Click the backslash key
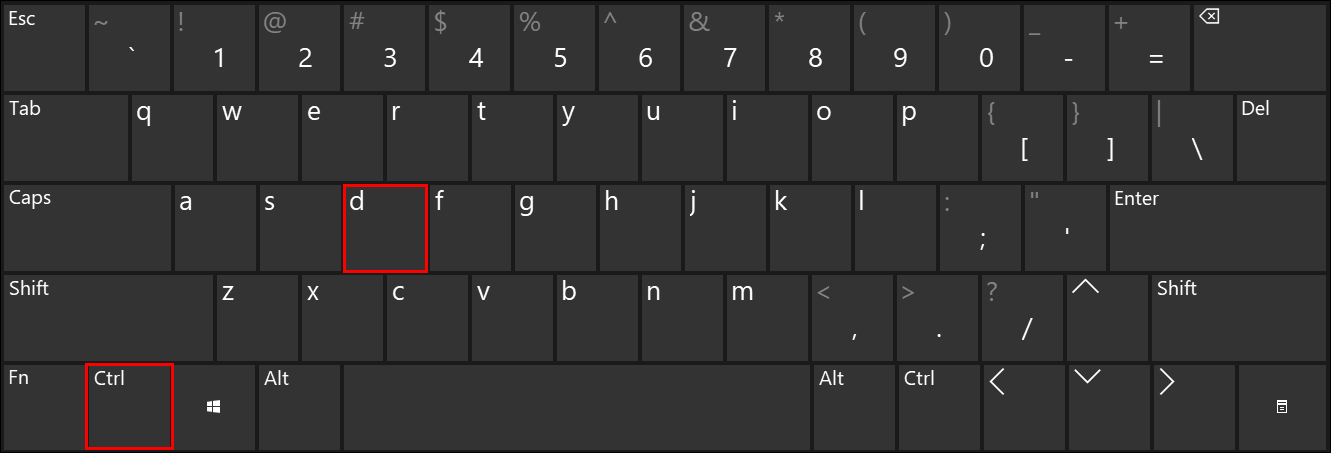The height and width of the screenshot is (453, 1331). tap(1193, 137)
